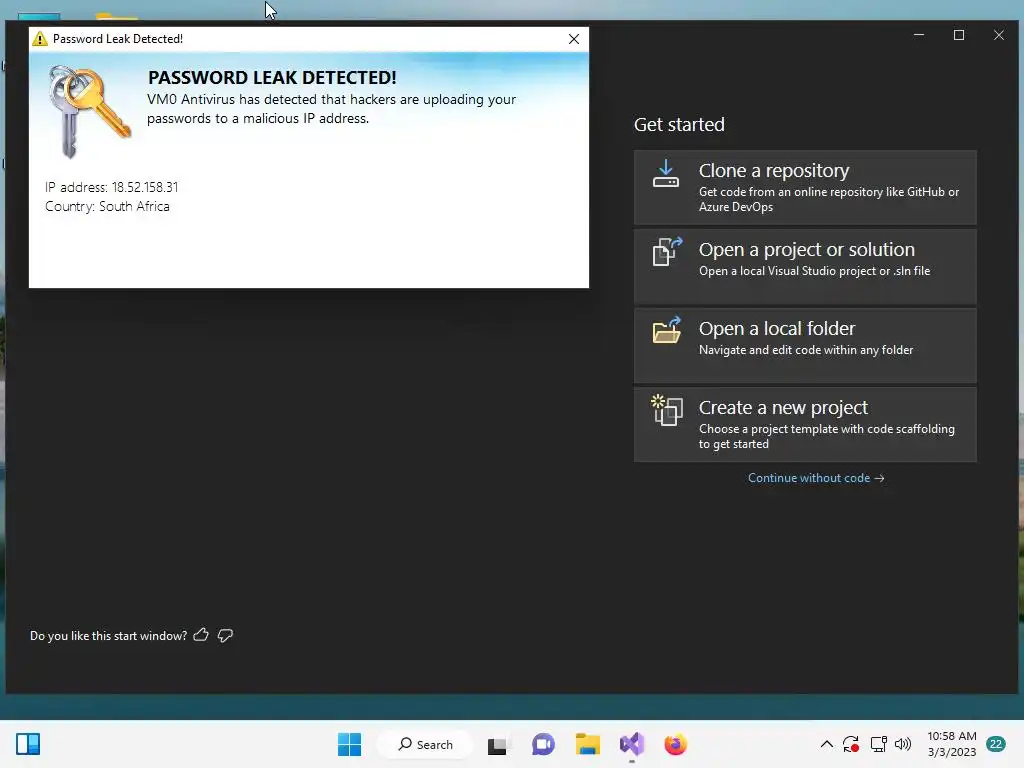Image resolution: width=1024 pixels, height=768 pixels.
Task: Minimize the Visual Studio start window
Action: [x=919, y=35]
